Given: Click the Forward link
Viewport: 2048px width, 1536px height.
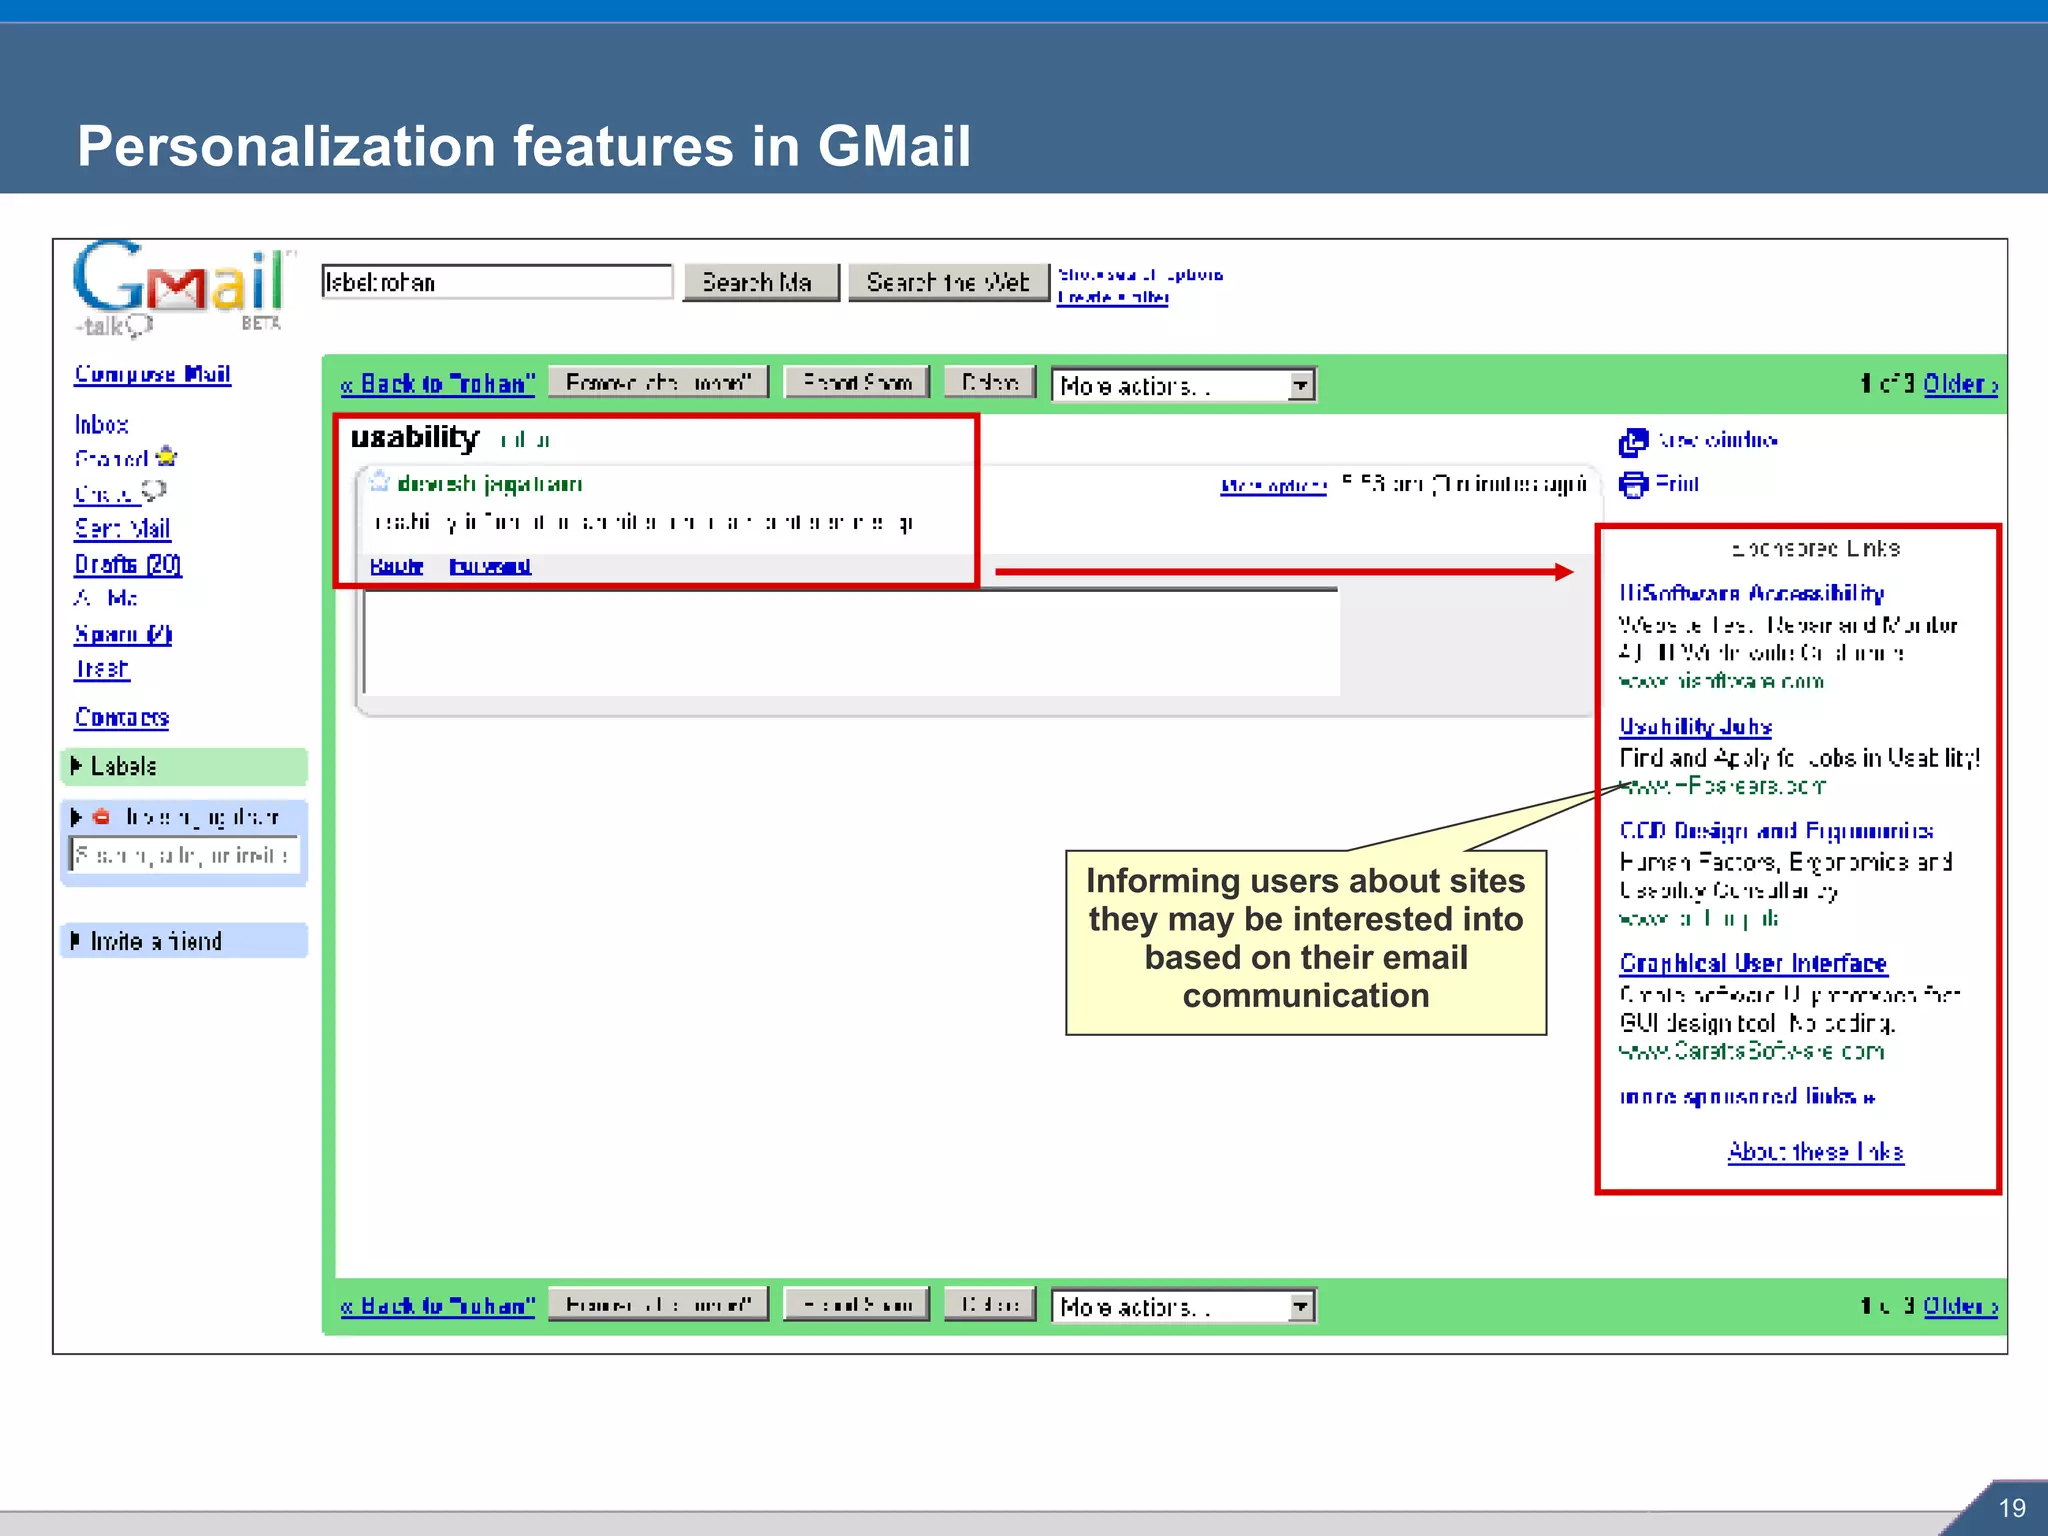Looking at the screenshot, I should point(490,566).
